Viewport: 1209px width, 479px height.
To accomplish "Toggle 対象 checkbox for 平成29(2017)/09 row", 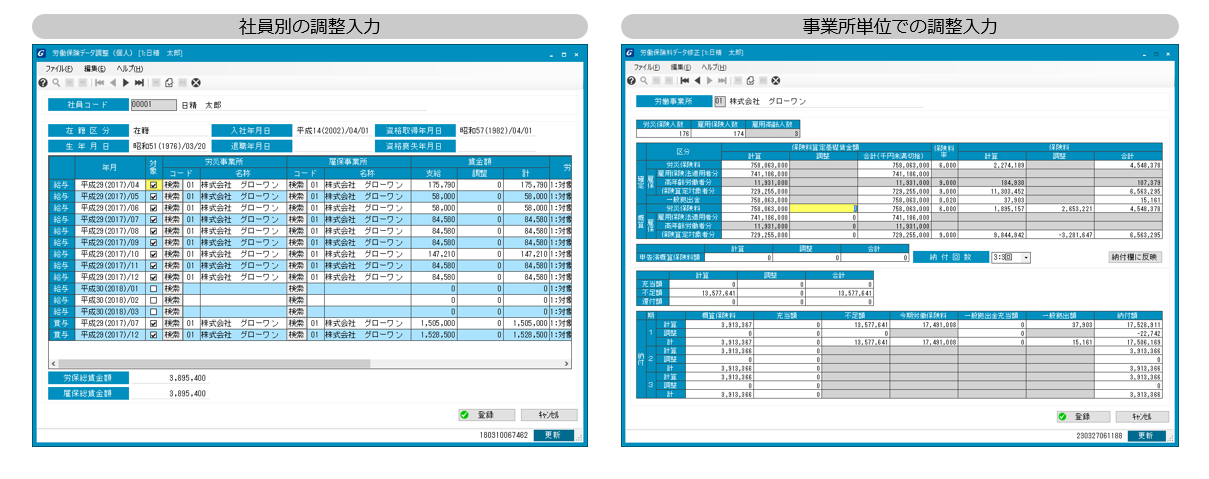I will 153,243.
